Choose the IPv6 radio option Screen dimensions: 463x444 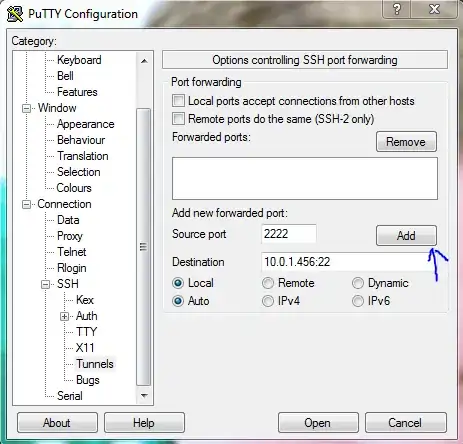(x=358, y=301)
